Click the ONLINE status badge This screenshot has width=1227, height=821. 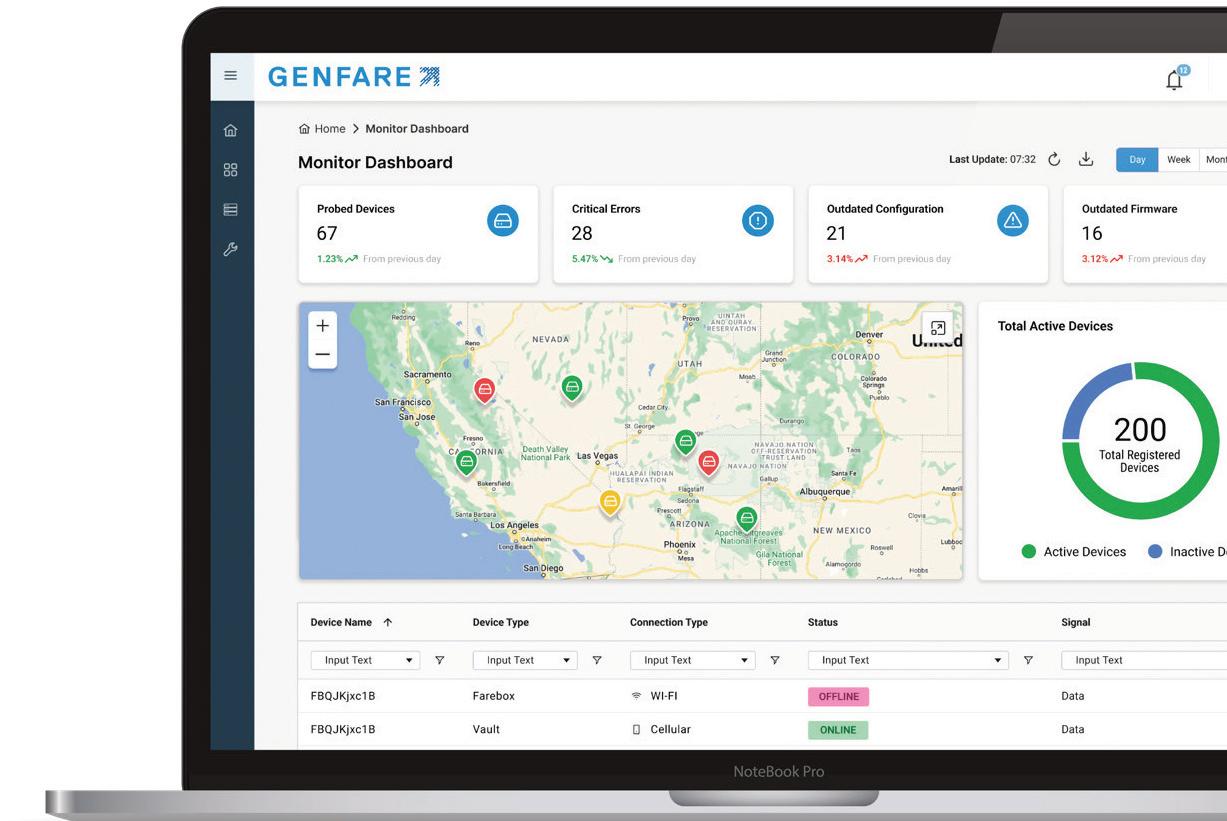838,730
